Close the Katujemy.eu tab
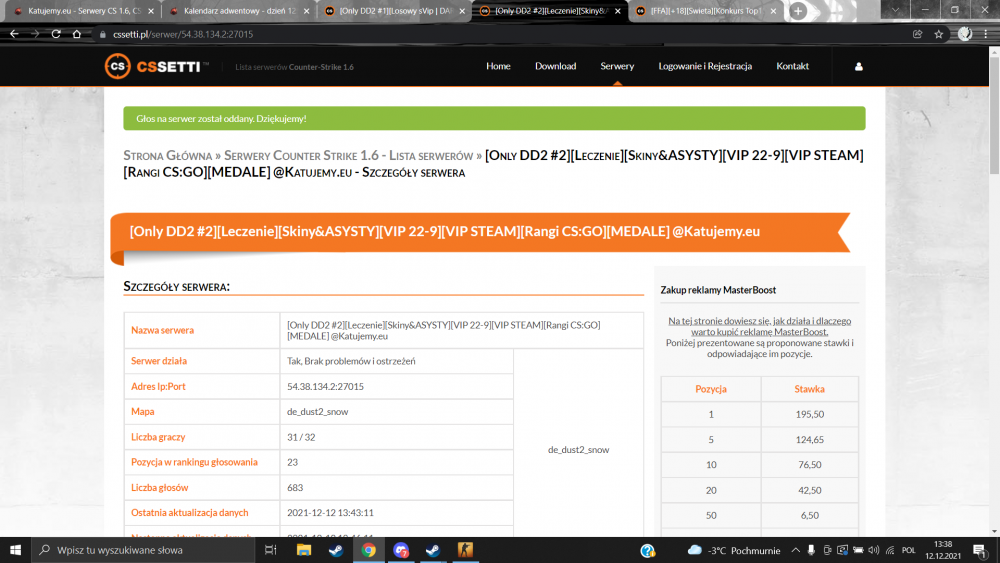1000x563 pixels. pos(151,11)
